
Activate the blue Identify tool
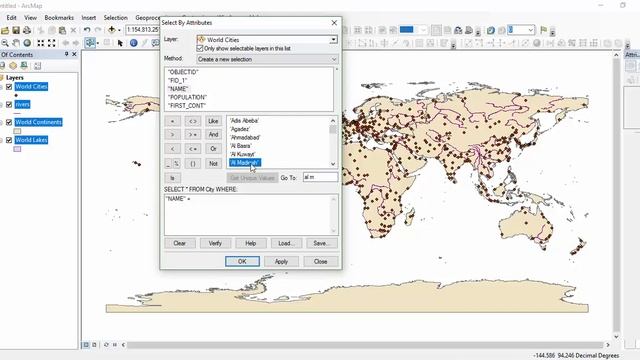point(133,43)
